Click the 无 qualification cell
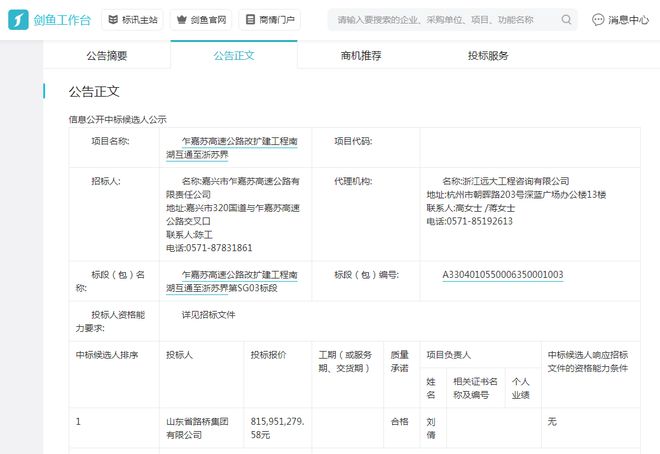Viewport: 660px width, 454px height. click(552, 421)
